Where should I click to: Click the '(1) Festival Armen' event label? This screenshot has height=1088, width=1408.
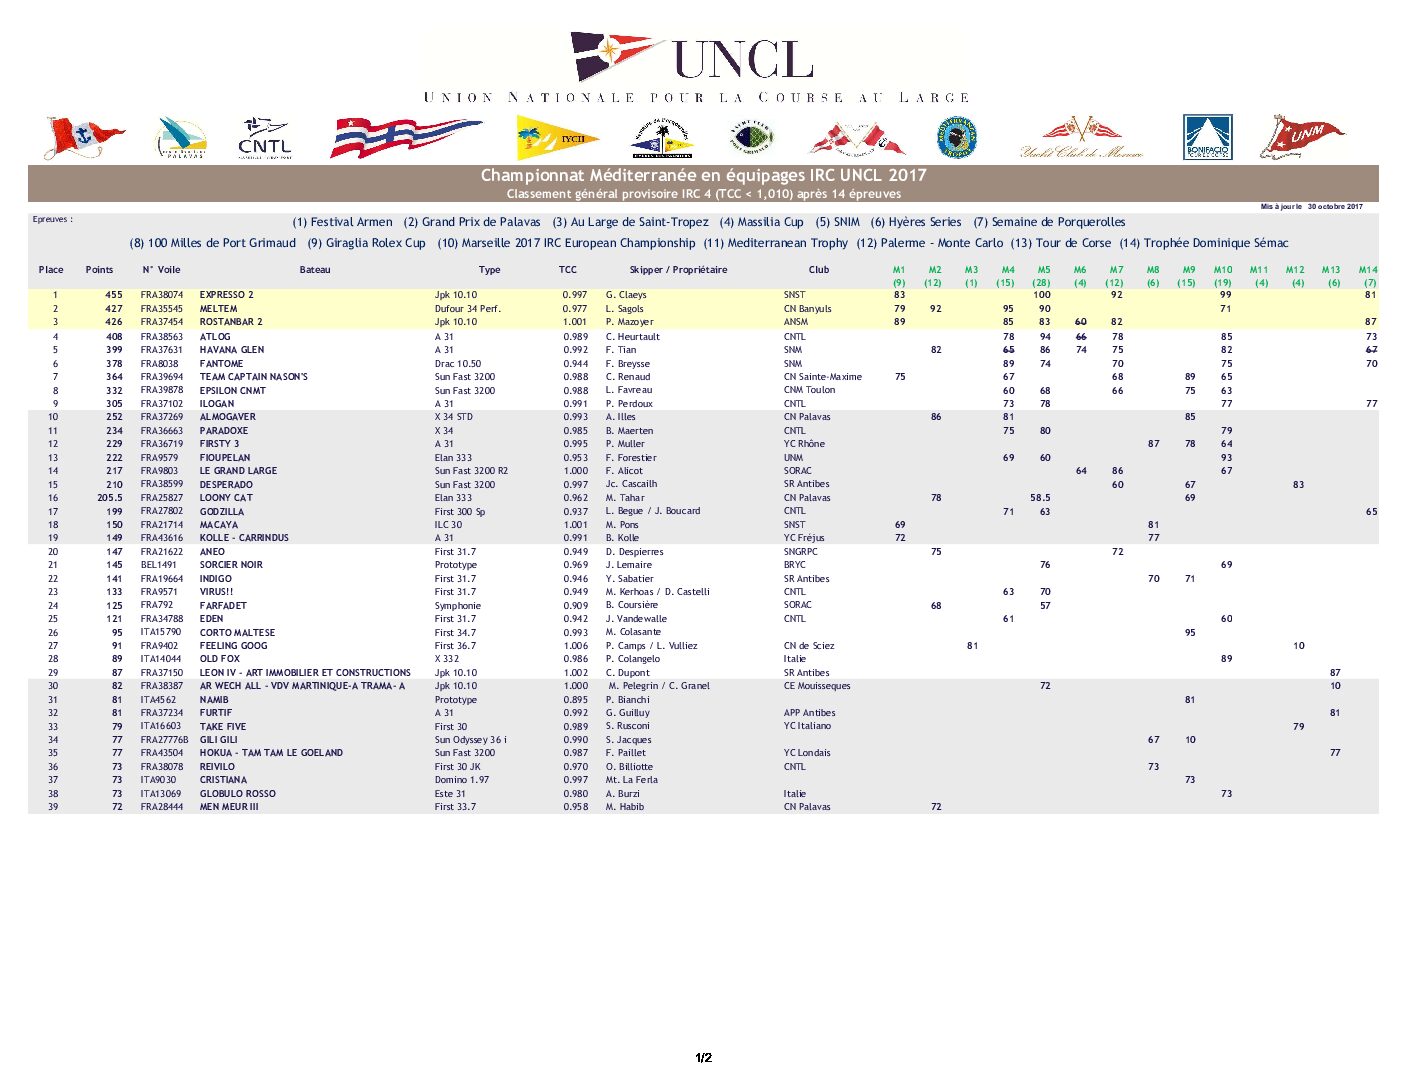[x=342, y=222]
